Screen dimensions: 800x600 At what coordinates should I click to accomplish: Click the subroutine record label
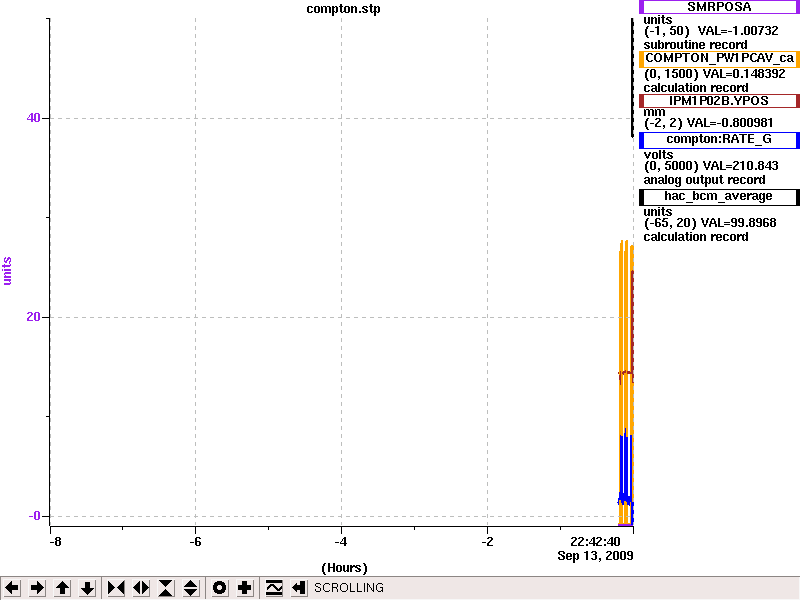(695, 45)
